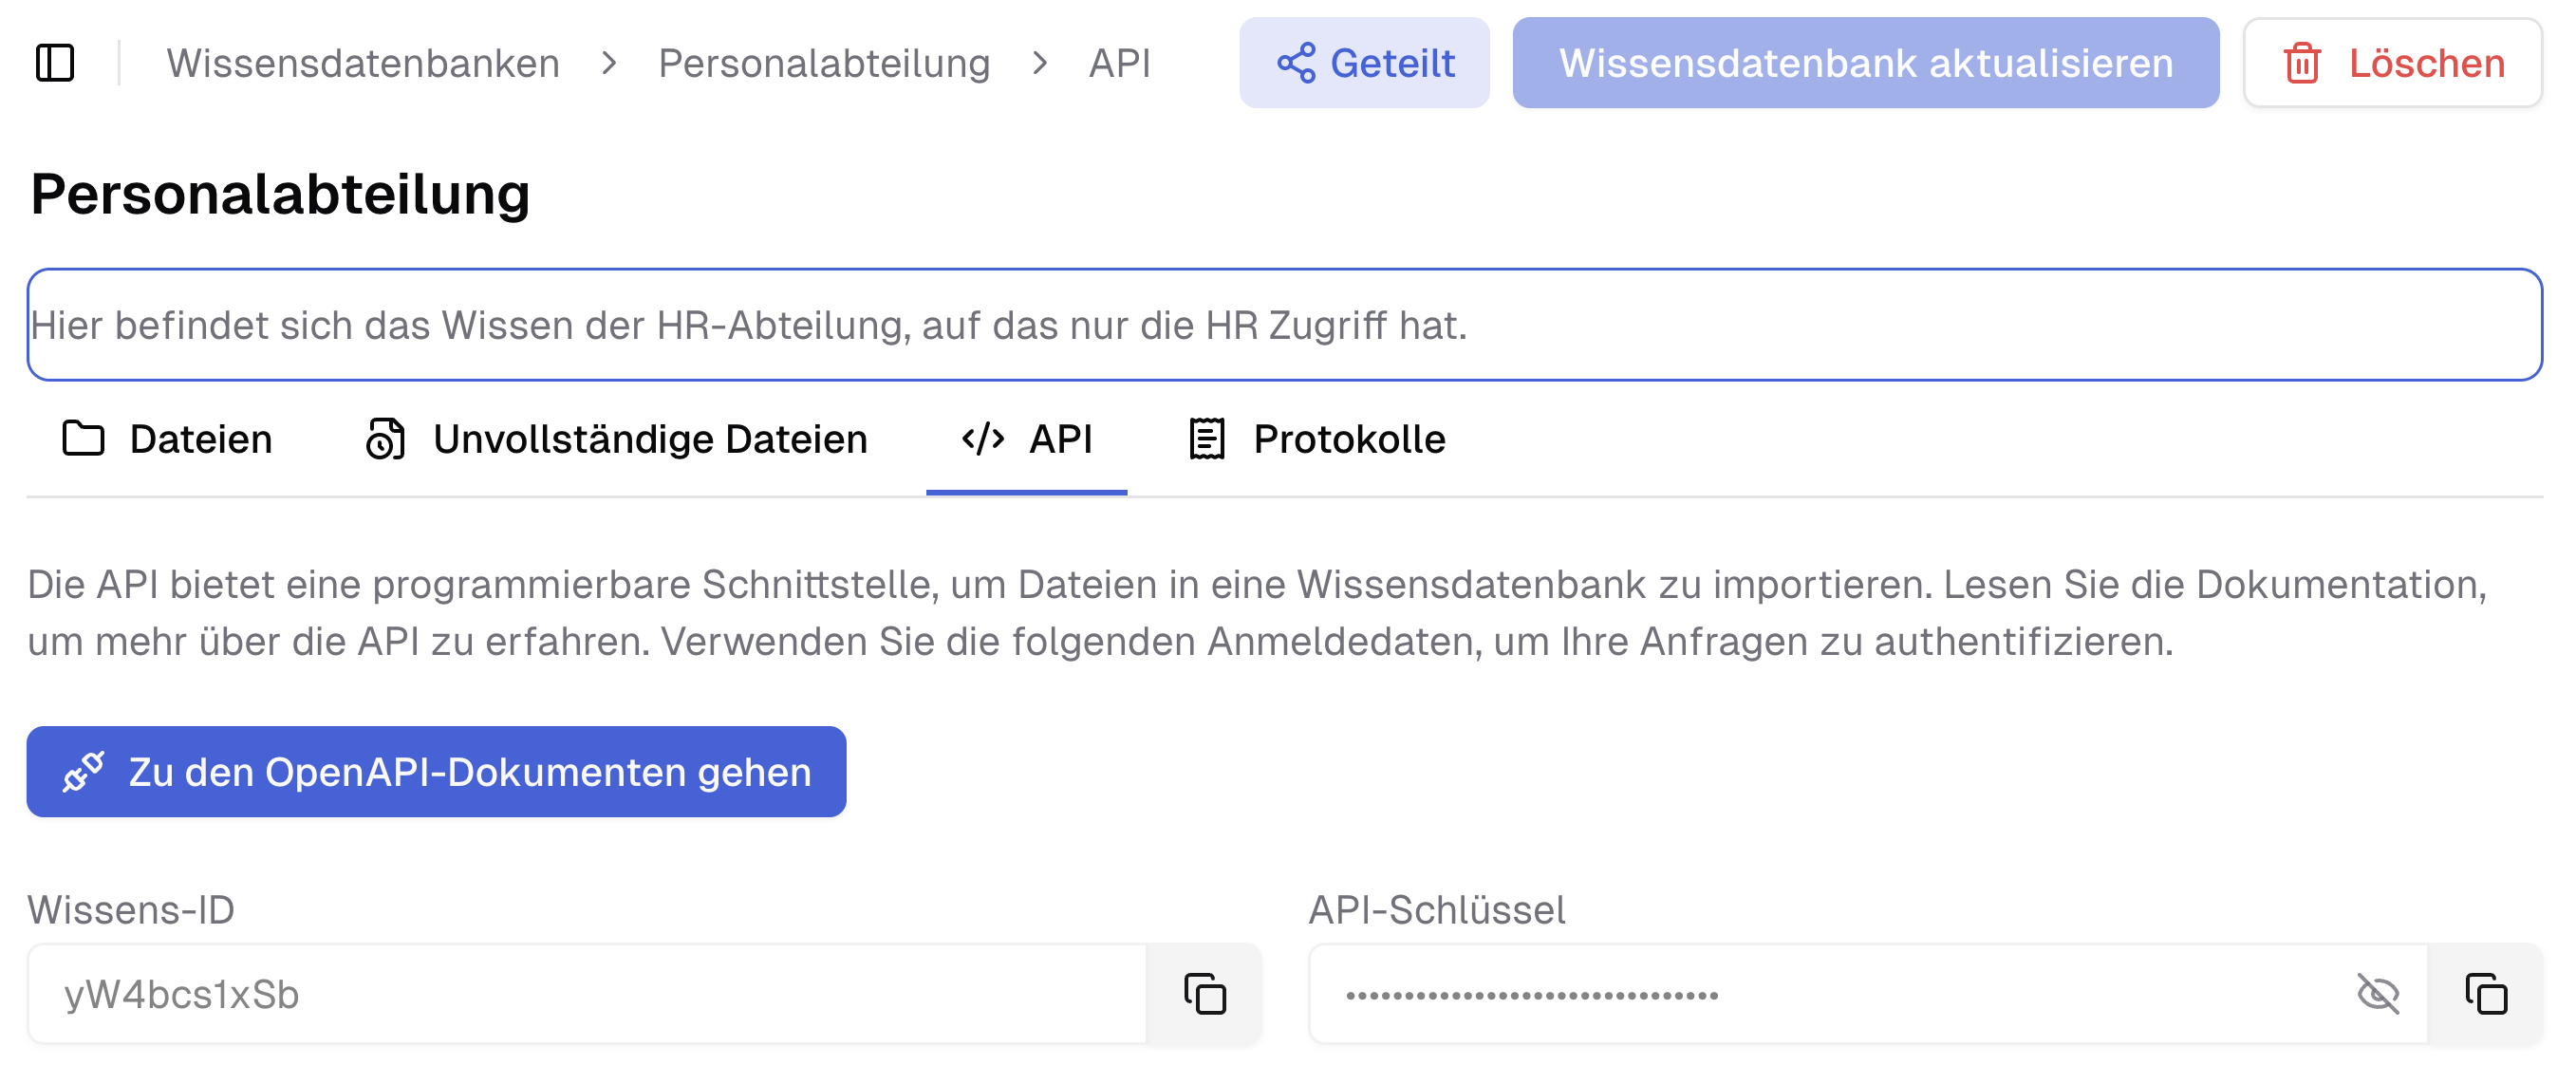Toggle the sidebar panel icon
Image resolution: width=2576 pixels, height=1065 pixels.
[x=57, y=63]
